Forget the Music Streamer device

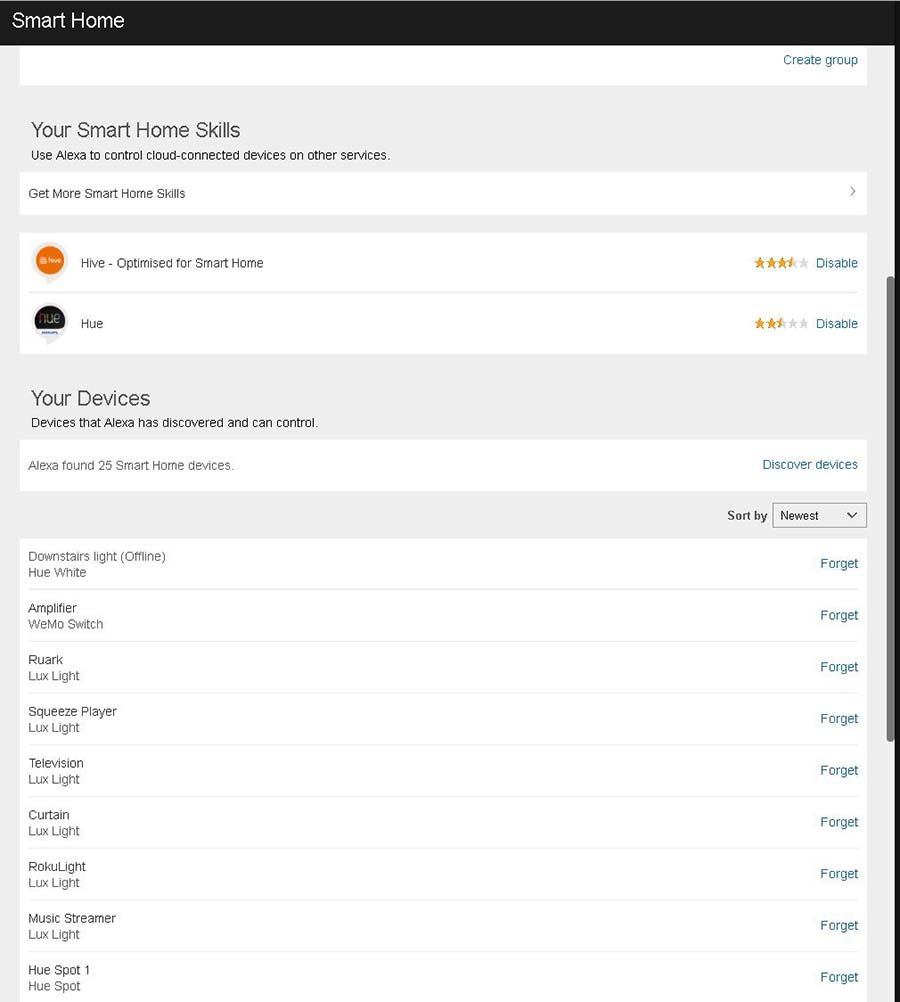839,925
